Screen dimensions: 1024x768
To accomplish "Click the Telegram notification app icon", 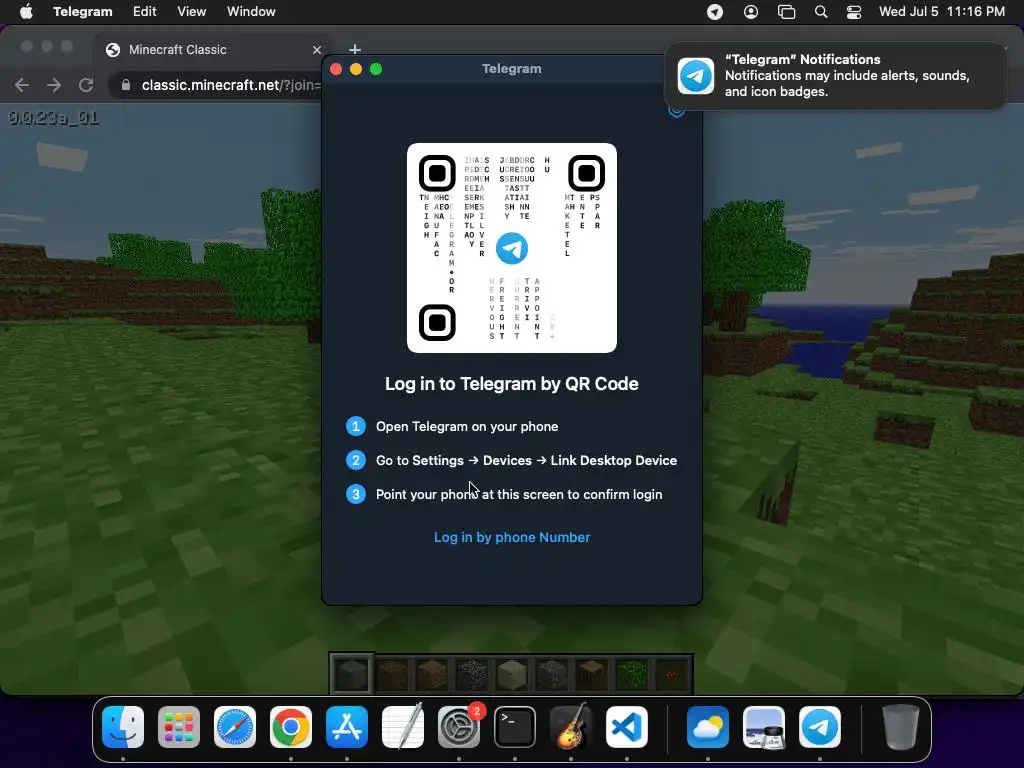I will (696, 76).
